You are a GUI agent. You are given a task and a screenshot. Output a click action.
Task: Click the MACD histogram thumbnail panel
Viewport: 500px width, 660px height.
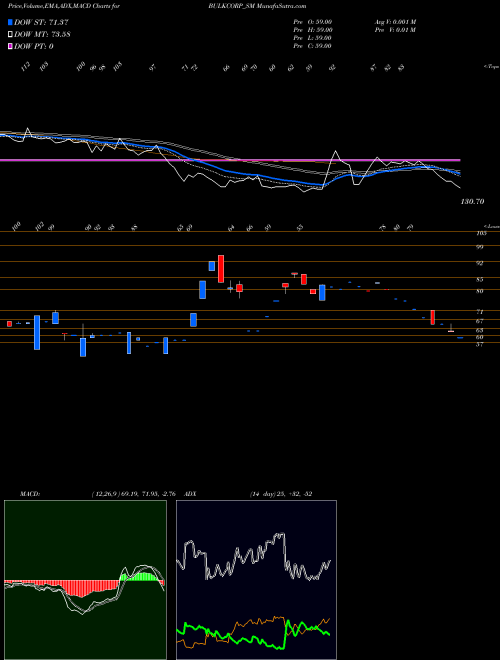pyautogui.click(x=85, y=580)
